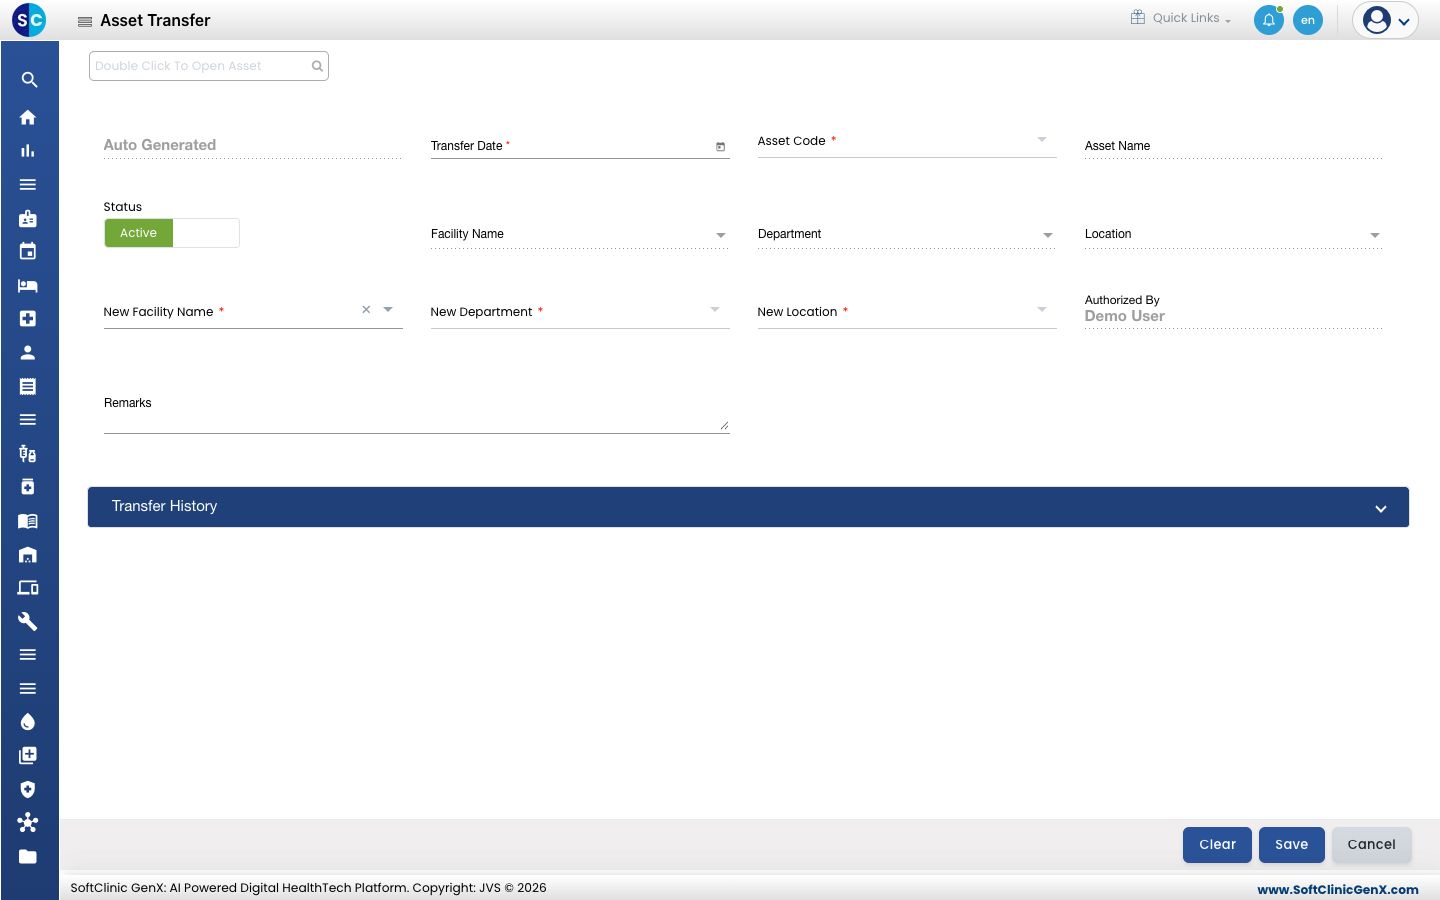
Task: Click the Authorized By label
Action: (1122, 300)
